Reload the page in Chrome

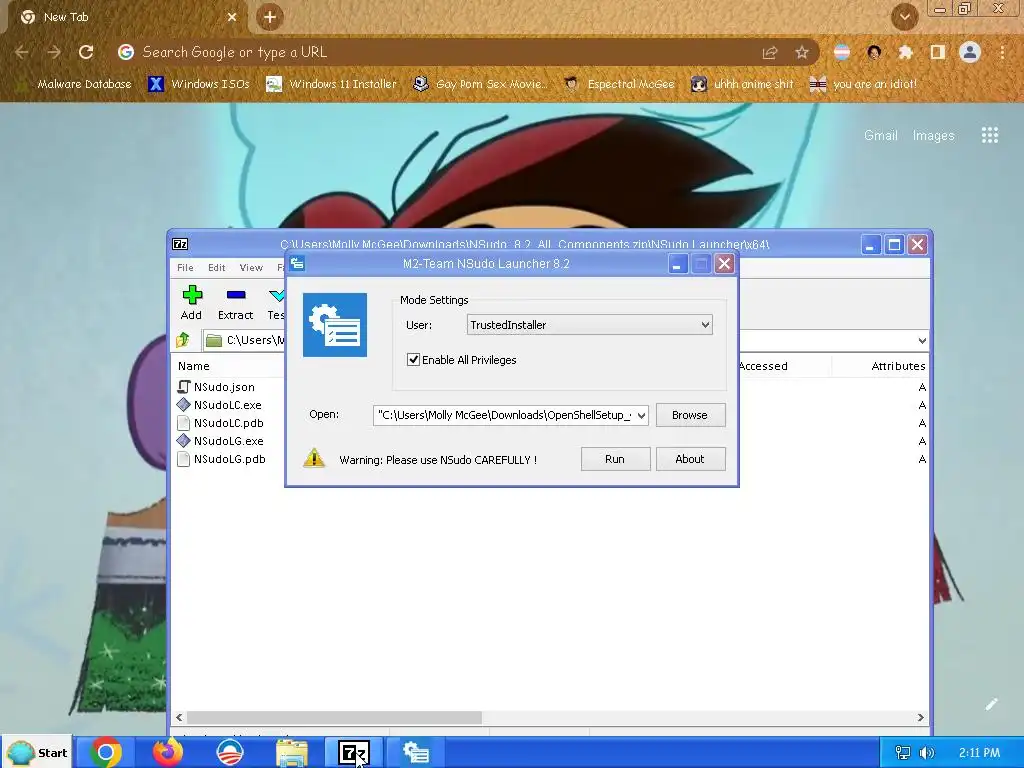pyautogui.click(x=86, y=52)
